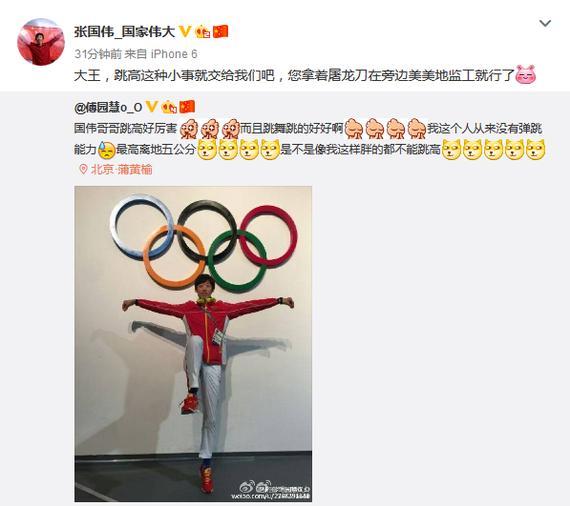570x506 pixels.
Task: Open the post options chevron menu
Action: (x=545, y=24)
